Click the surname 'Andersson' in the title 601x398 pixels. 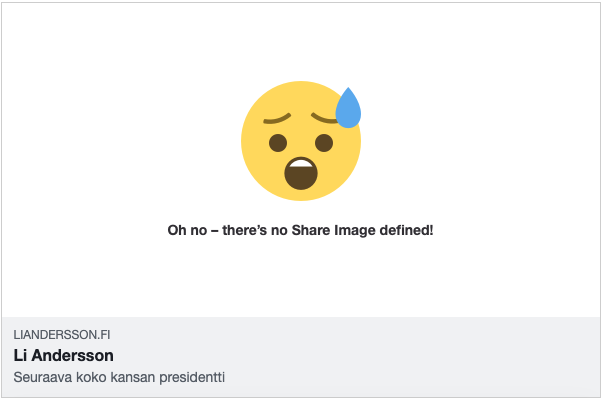pos(72,355)
